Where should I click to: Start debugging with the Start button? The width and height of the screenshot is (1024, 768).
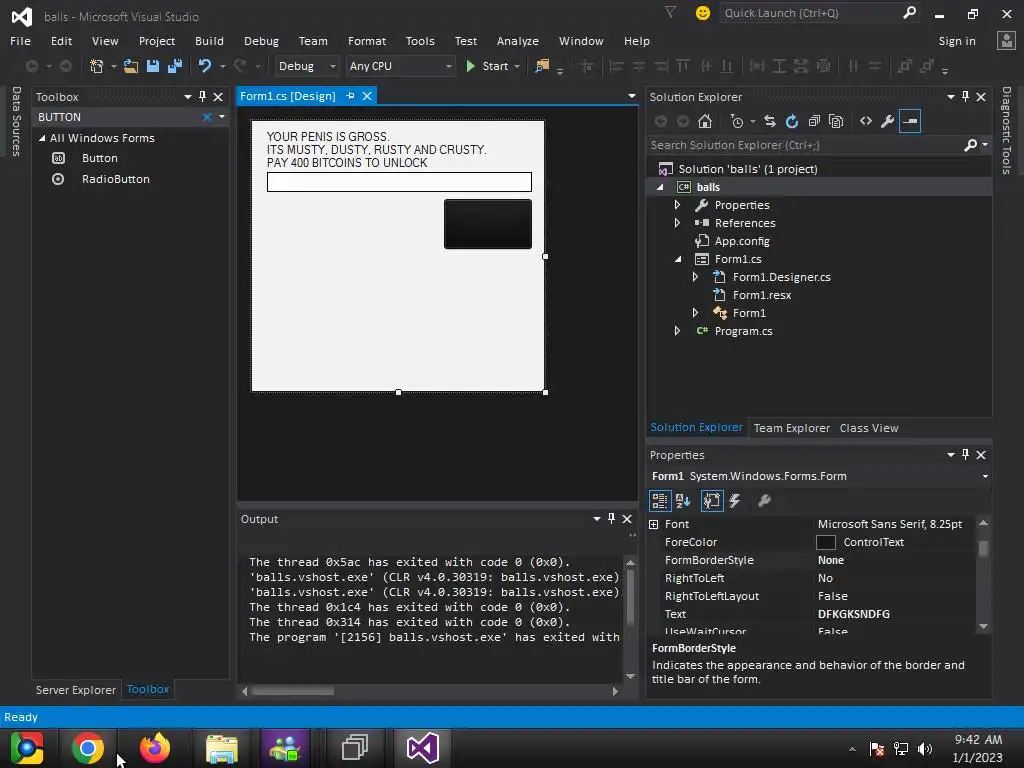coord(488,66)
